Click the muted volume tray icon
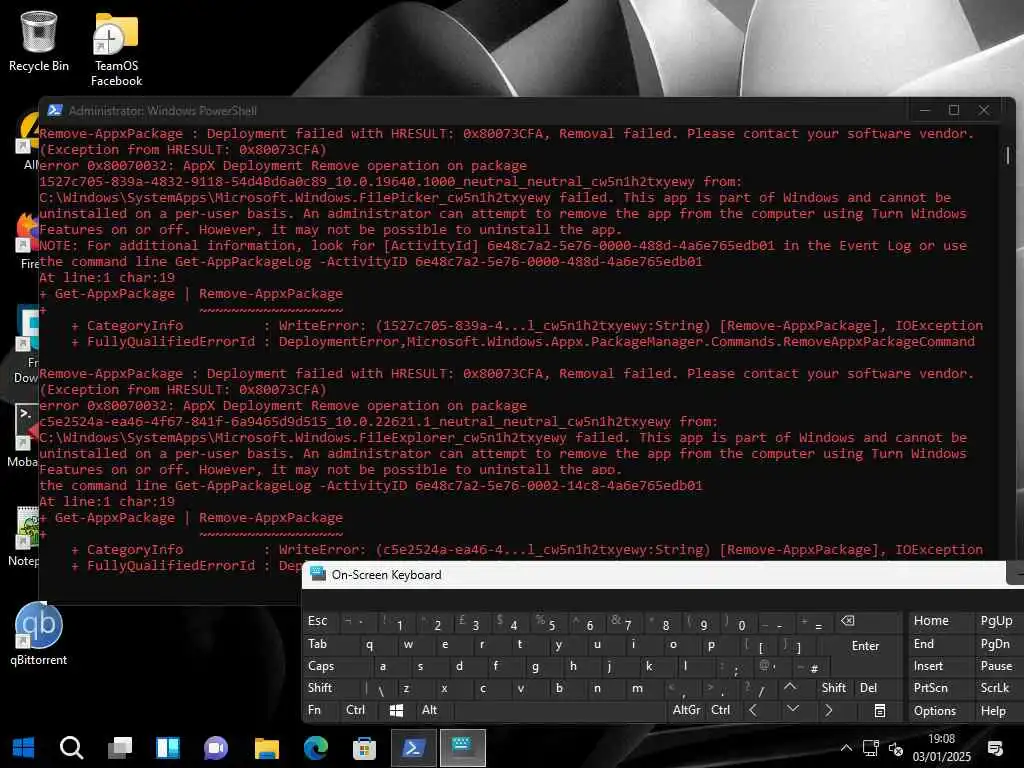Image resolution: width=1024 pixels, height=768 pixels. [x=896, y=748]
